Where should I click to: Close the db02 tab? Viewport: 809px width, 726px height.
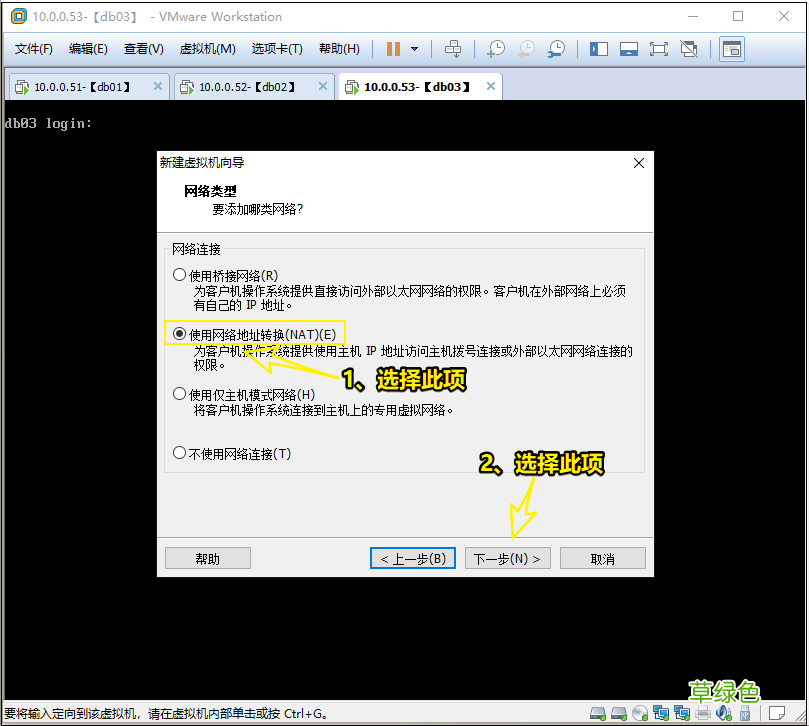pos(323,86)
